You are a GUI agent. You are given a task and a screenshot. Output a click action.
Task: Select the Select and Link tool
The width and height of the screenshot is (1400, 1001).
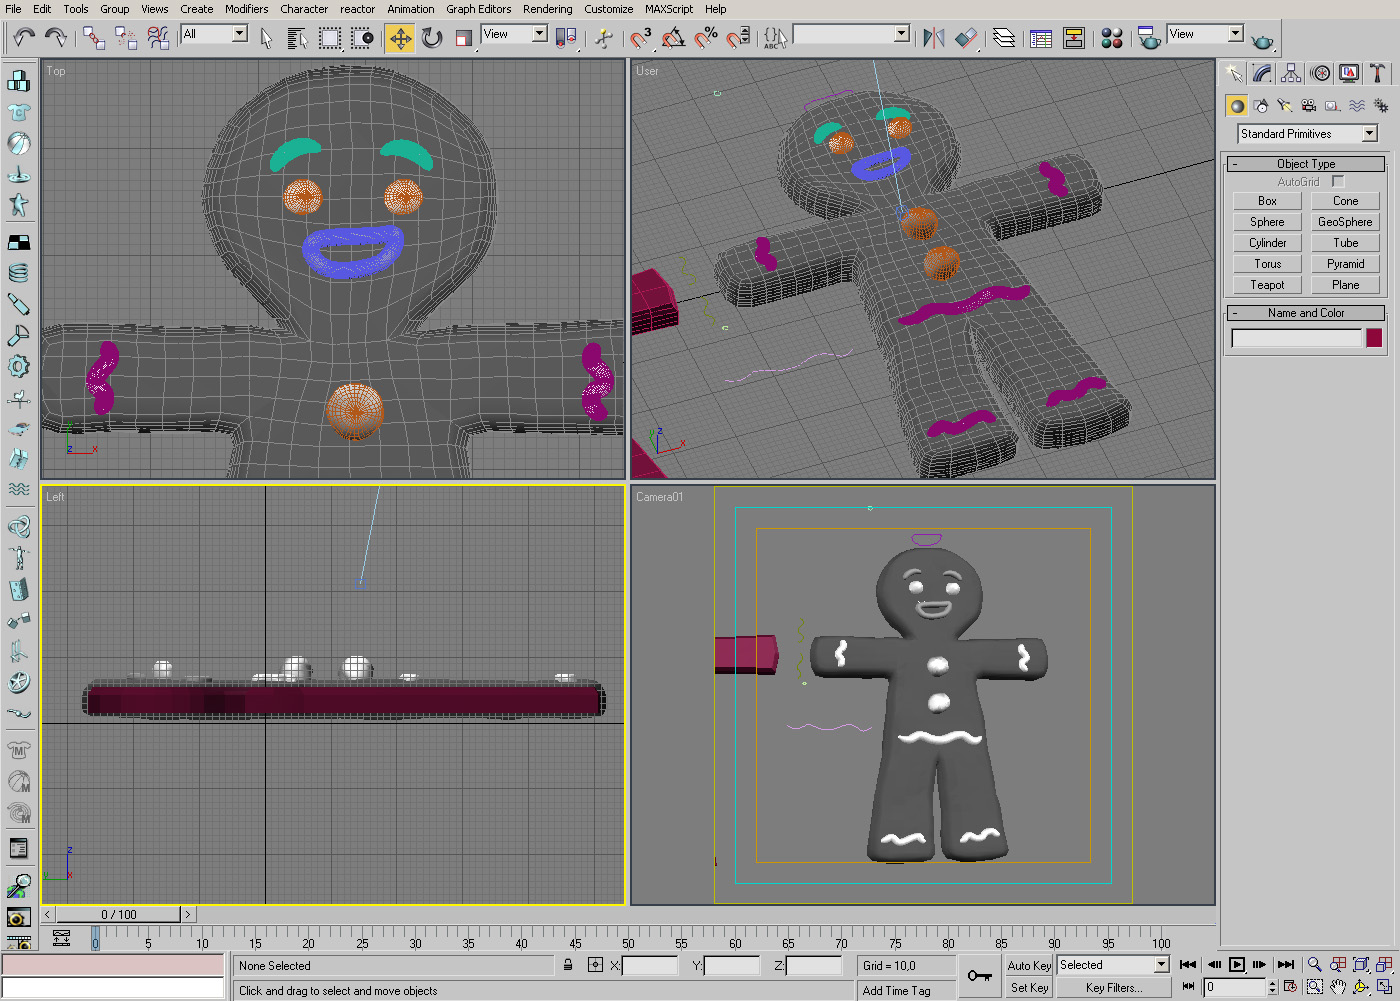pos(94,38)
